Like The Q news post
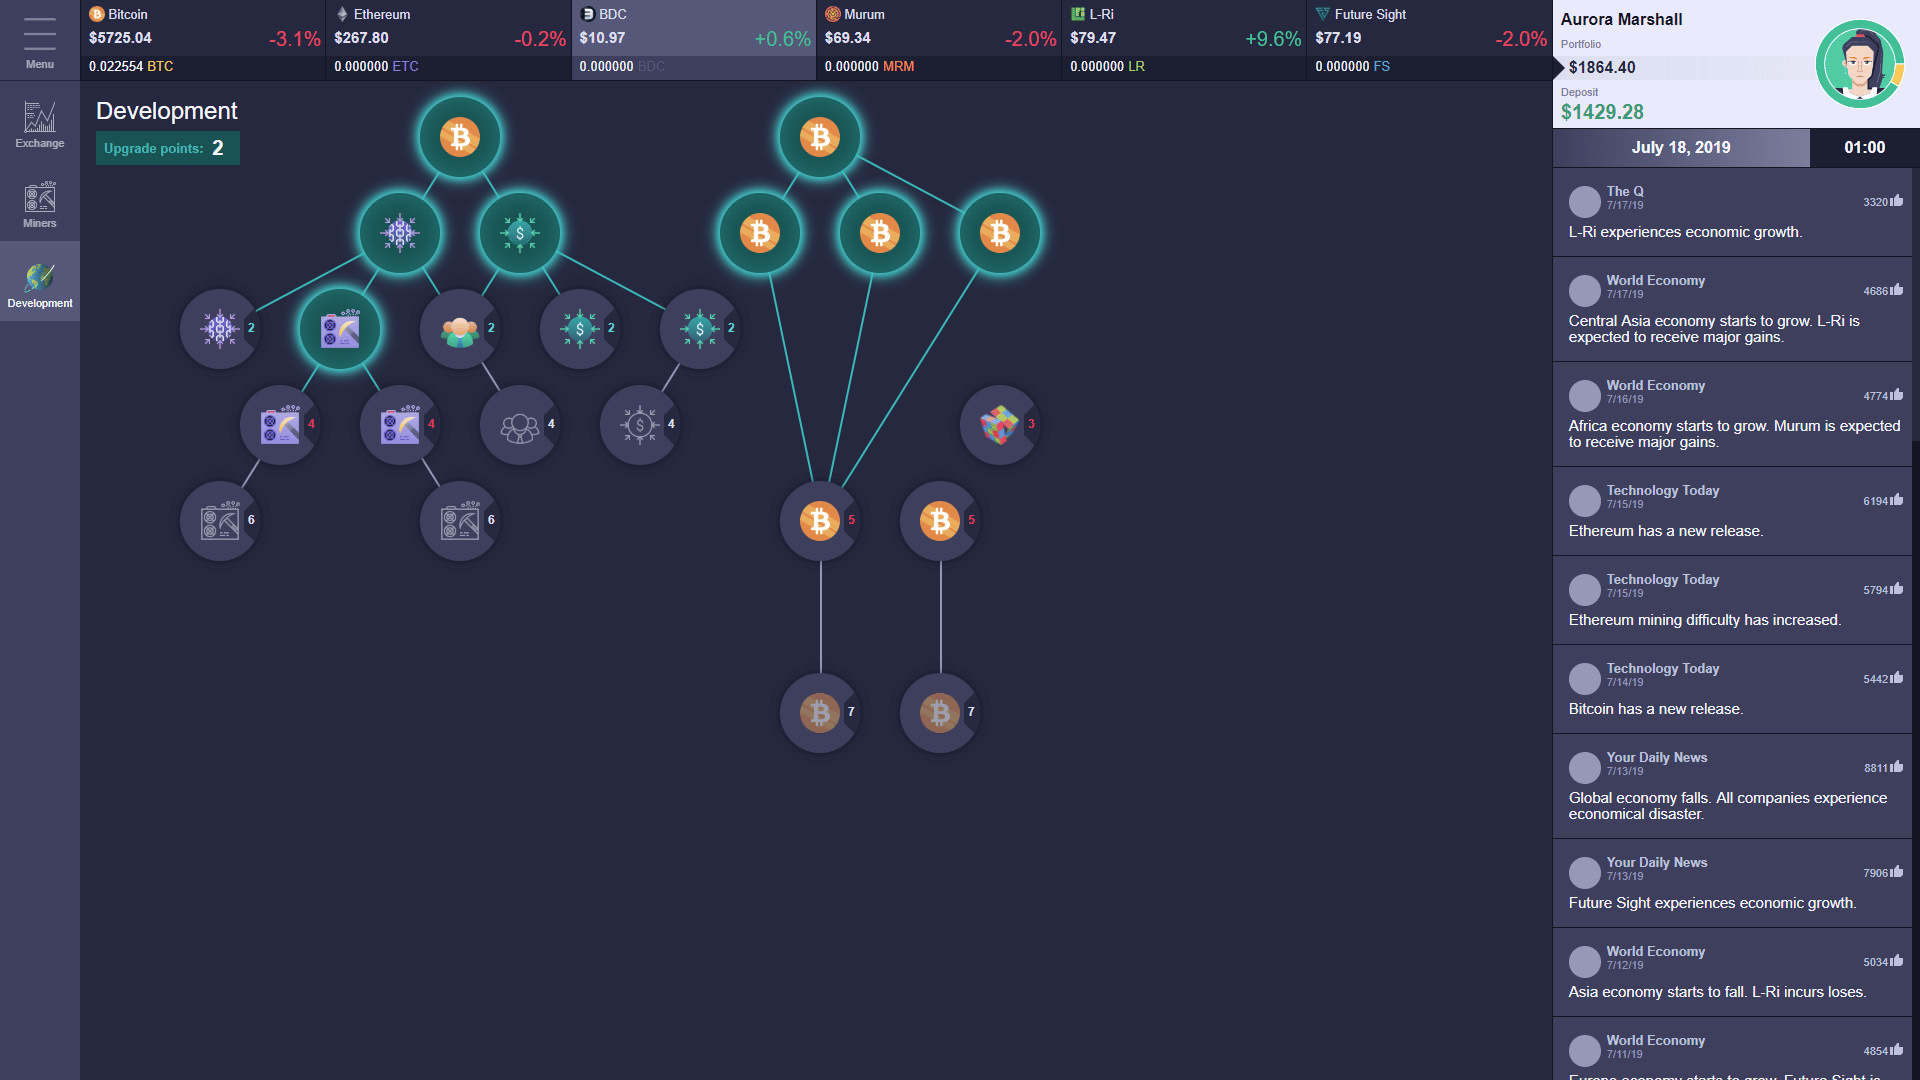Screen dimensions: 1920x1080 [x=1897, y=201]
